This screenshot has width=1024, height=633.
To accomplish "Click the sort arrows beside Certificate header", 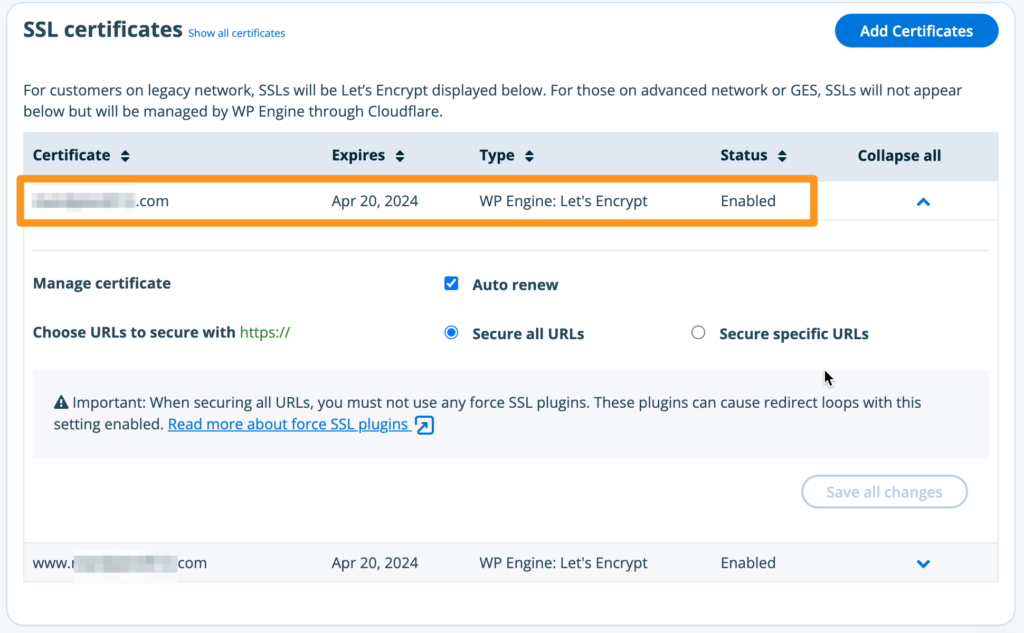I will [125, 156].
